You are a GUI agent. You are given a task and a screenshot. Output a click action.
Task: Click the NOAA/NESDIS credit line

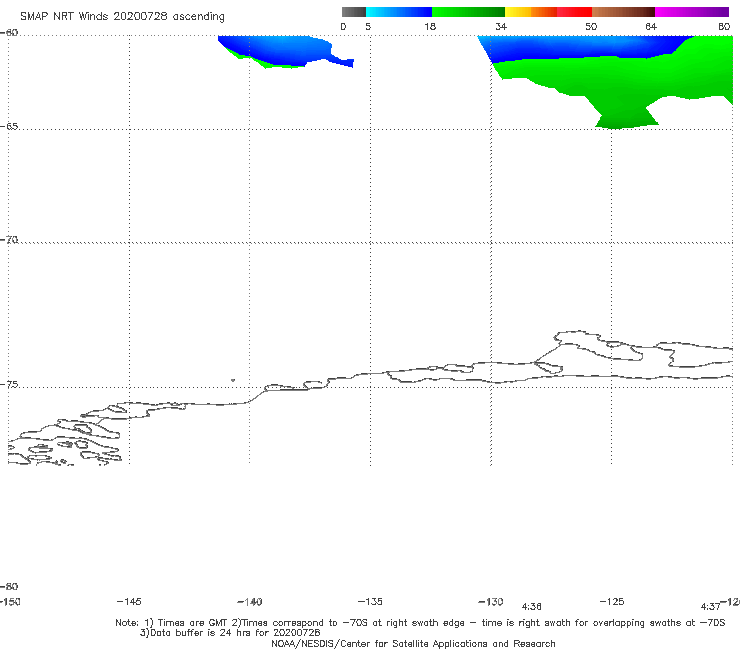[413, 643]
